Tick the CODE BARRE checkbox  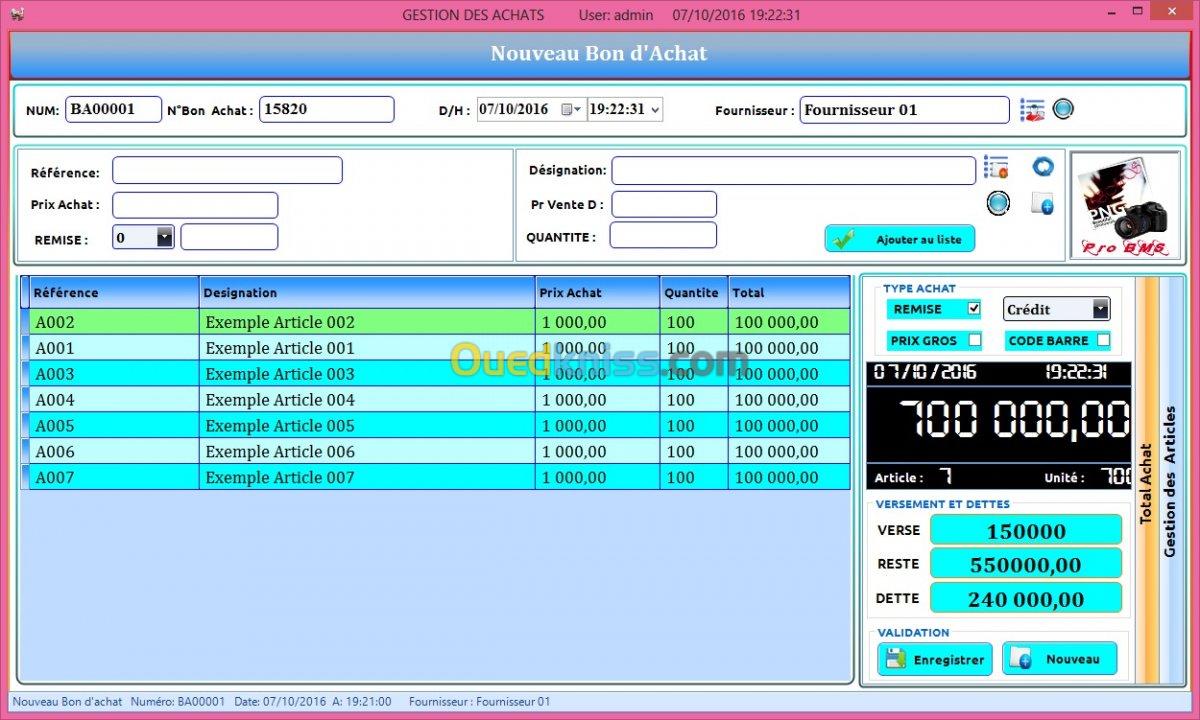click(x=1103, y=341)
